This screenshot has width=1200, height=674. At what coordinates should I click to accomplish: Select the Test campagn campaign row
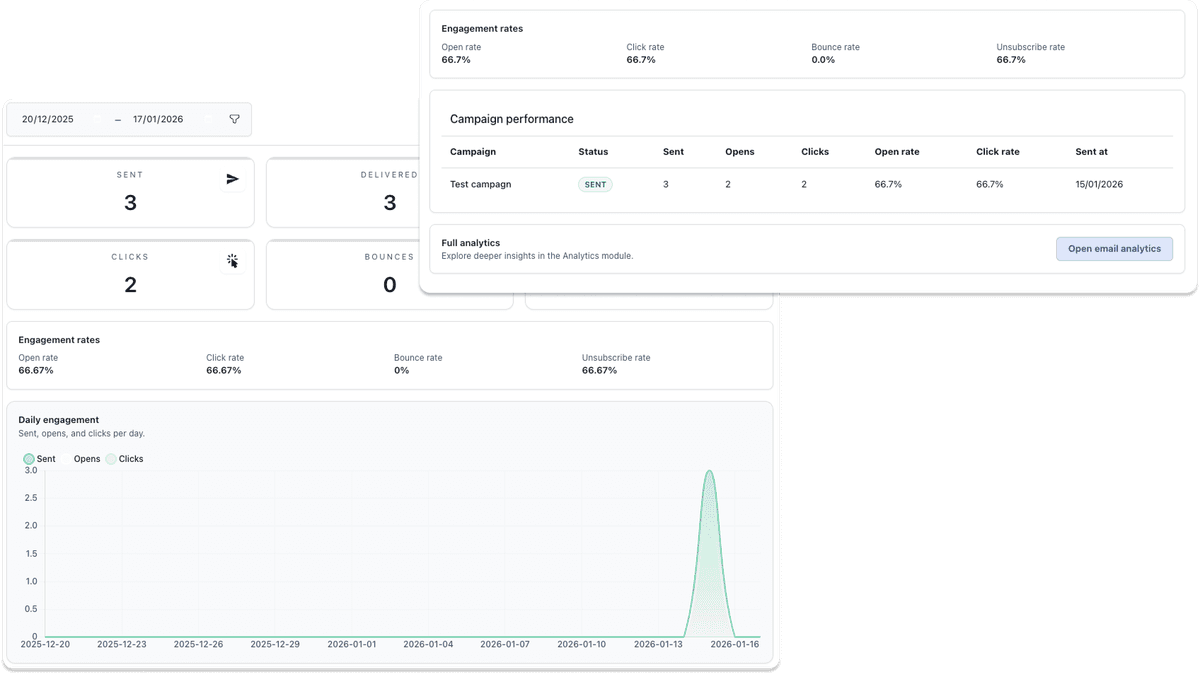pyautogui.click(x=483, y=184)
